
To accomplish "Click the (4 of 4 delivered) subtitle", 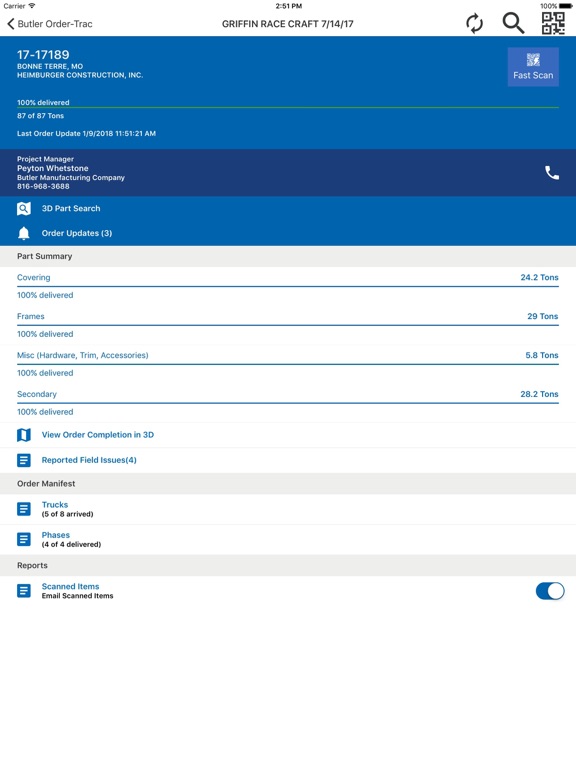I will click(72, 544).
